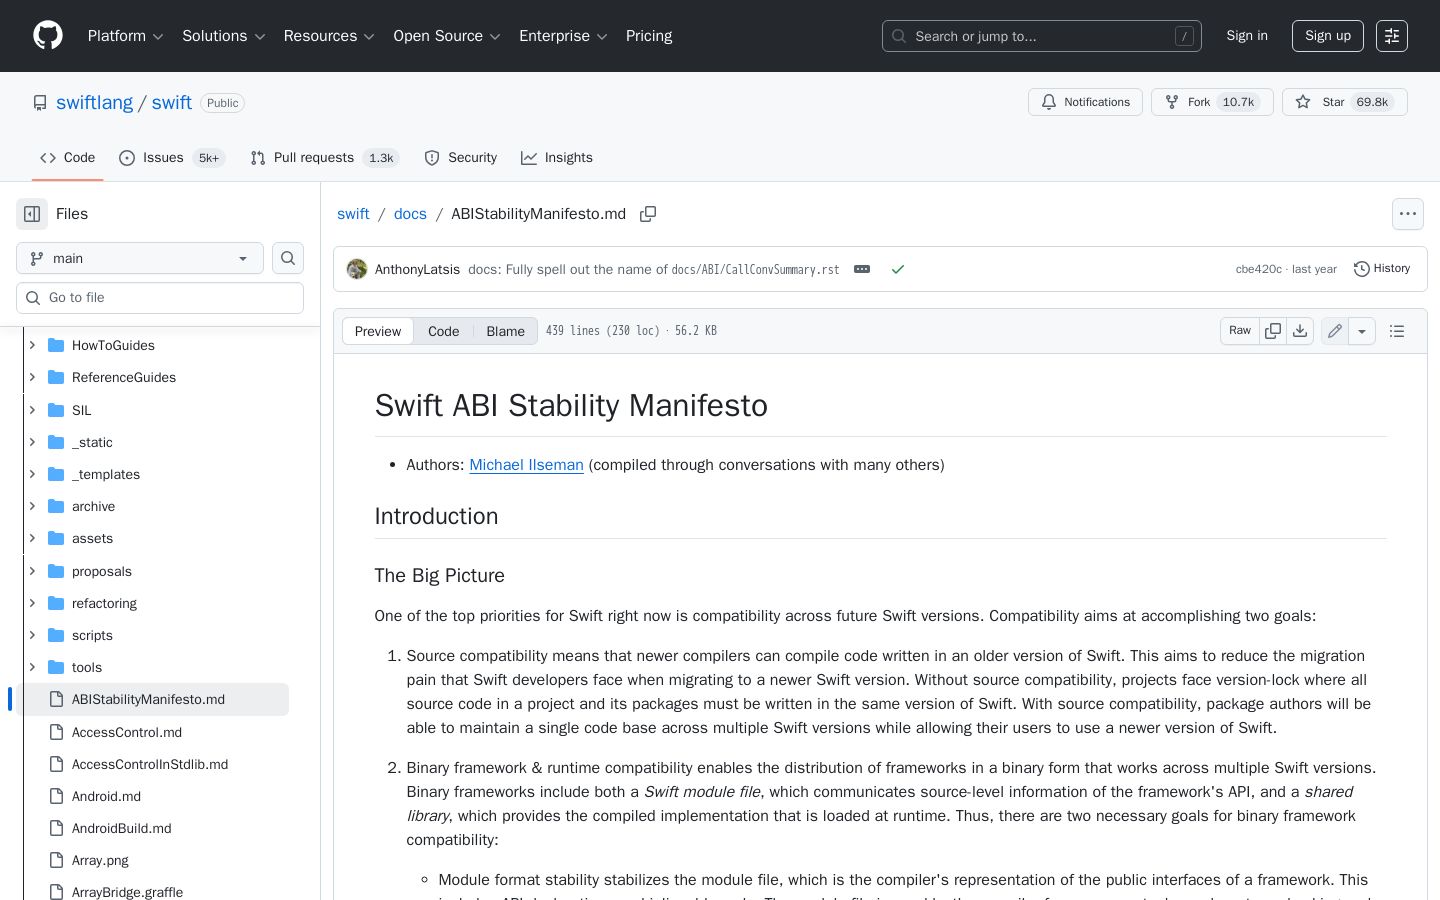Open the Platform menu
The width and height of the screenshot is (1440, 900).
click(x=125, y=36)
